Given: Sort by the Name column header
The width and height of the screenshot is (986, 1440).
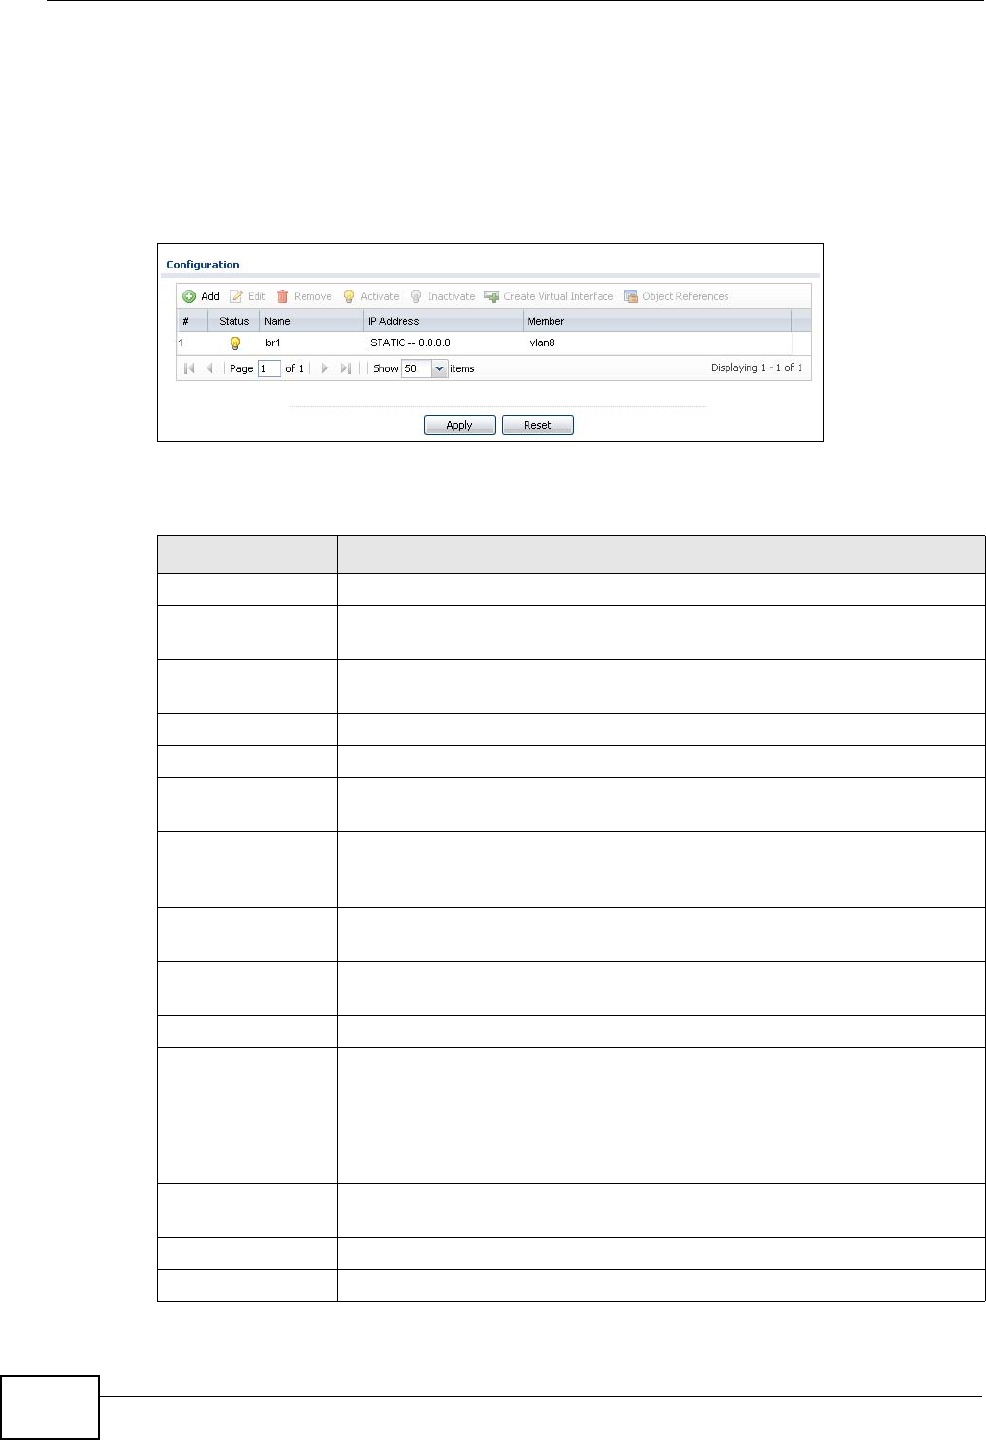Looking at the screenshot, I should pos(312,321).
